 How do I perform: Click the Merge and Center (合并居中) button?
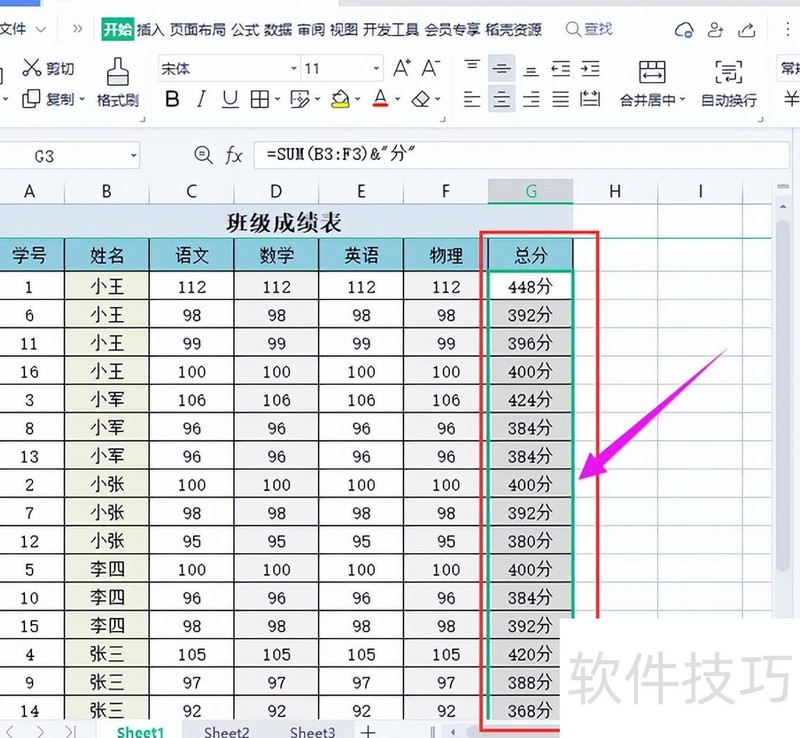(652, 82)
